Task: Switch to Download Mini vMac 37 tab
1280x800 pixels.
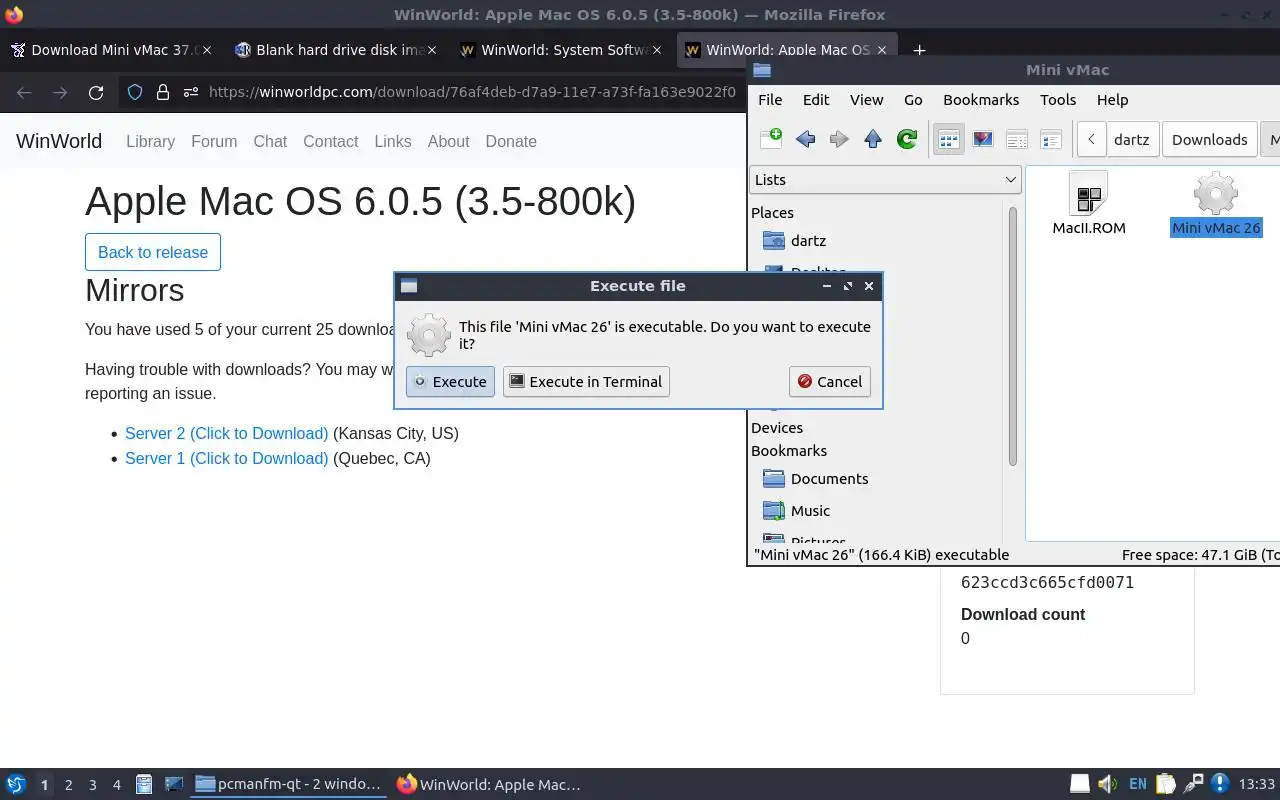Action: pyautogui.click(x=110, y=50)
